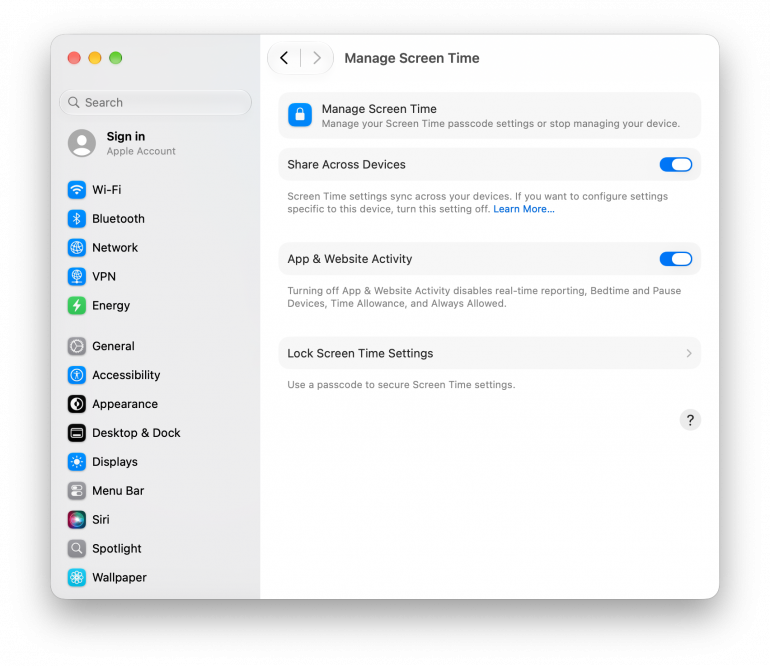The image size is (770, 666).
Task: Open Wi-Fi settings icon in sidebar
Action: click(x=77, y=190)
